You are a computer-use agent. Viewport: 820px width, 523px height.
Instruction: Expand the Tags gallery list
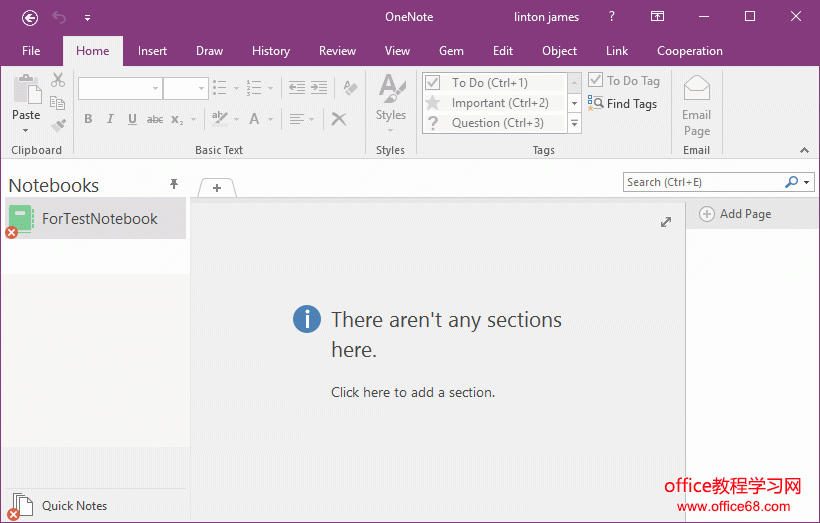[574, 123]
